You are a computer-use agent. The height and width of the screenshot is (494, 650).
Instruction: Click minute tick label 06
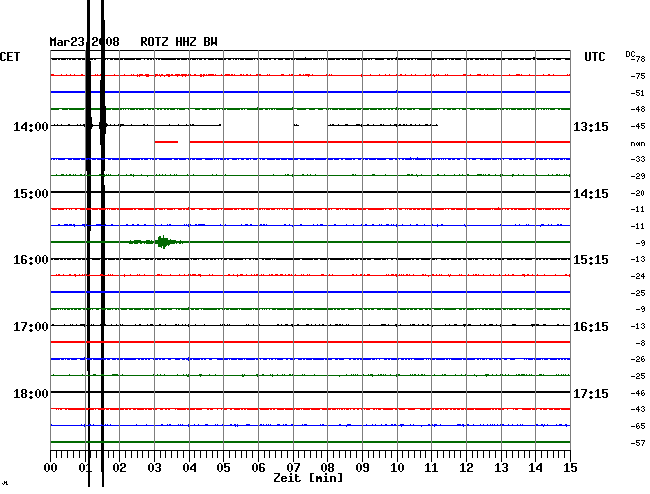point(258,468)
